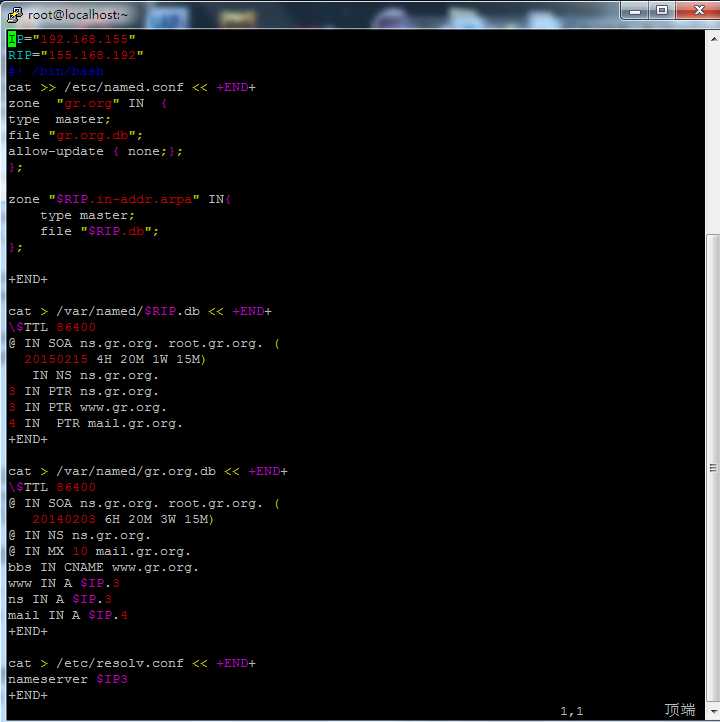Click the scrollbar up arrow
The image size is (720, 722).
pyautogui.click(x=712, y=37)
